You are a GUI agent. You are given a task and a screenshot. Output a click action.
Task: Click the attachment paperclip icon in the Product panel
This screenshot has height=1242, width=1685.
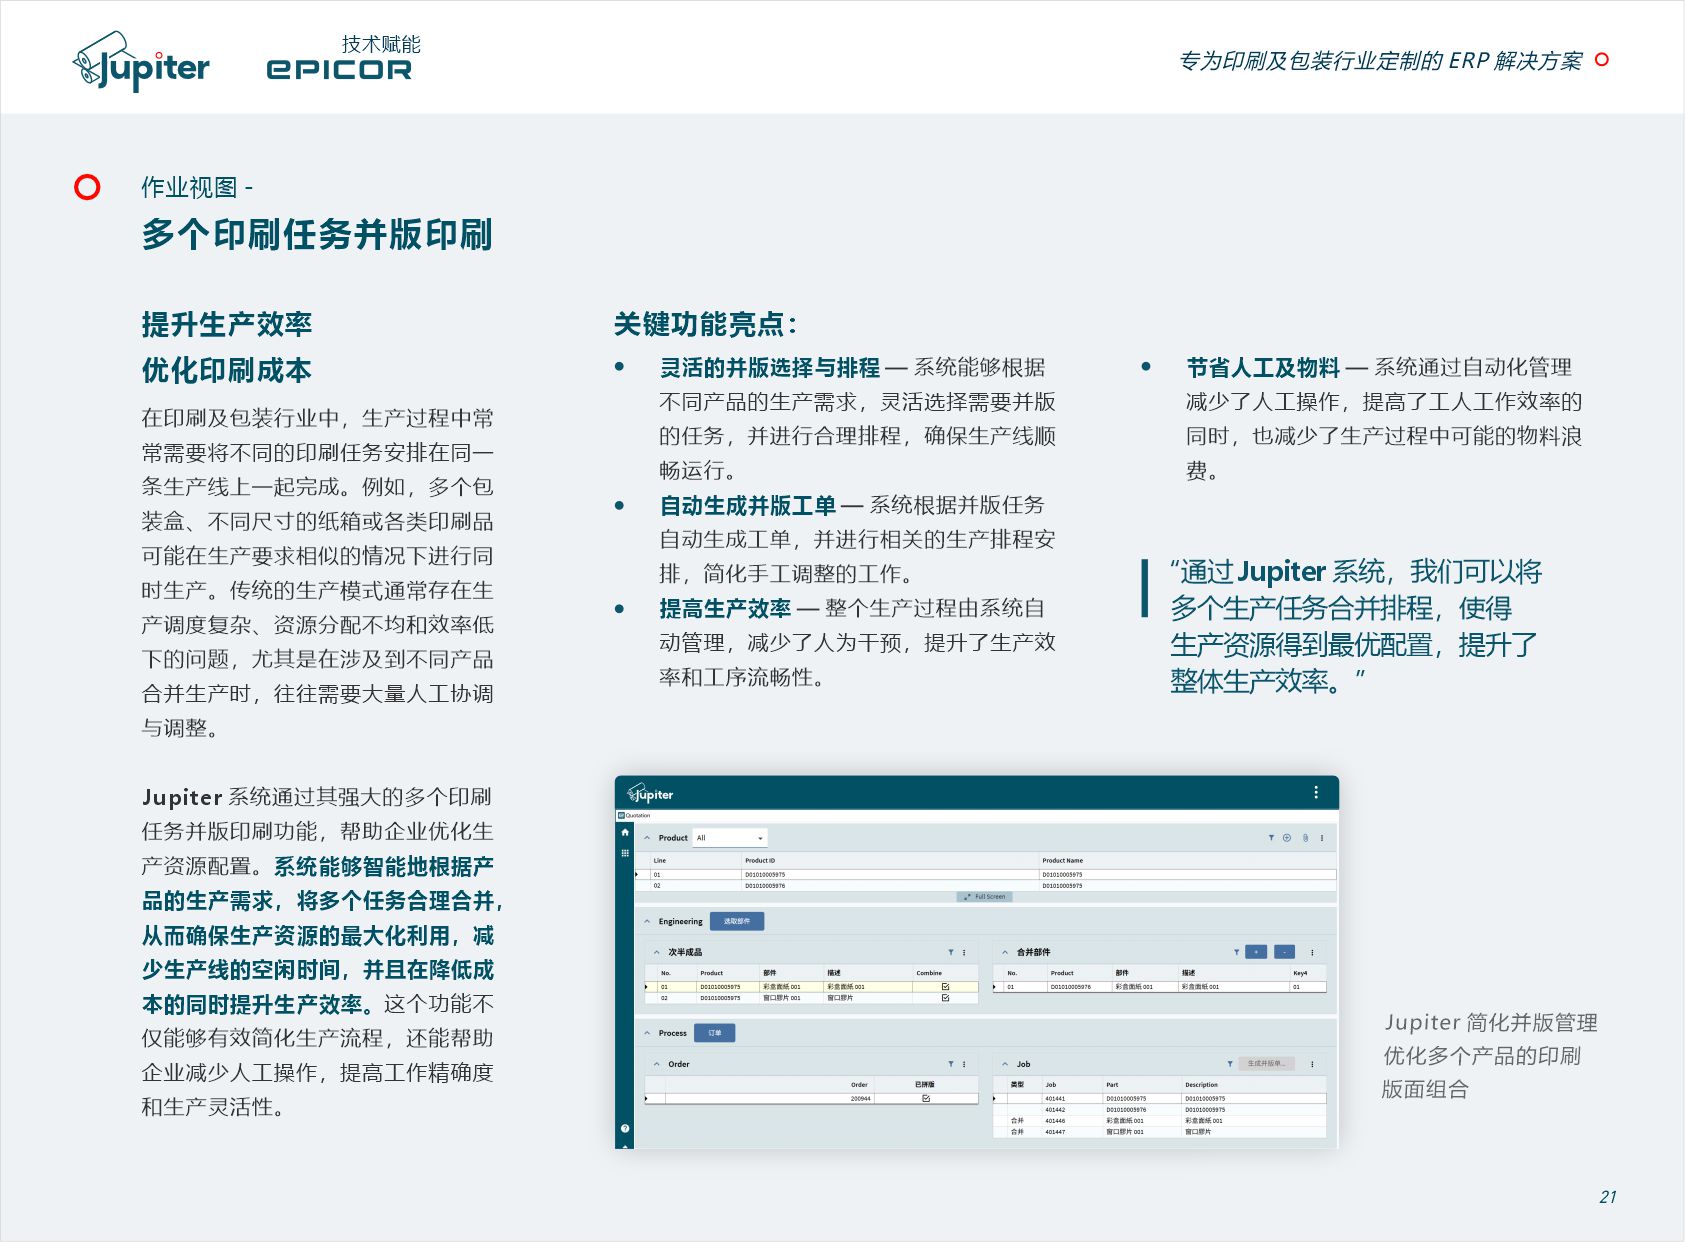click(x=1305, y=838)
